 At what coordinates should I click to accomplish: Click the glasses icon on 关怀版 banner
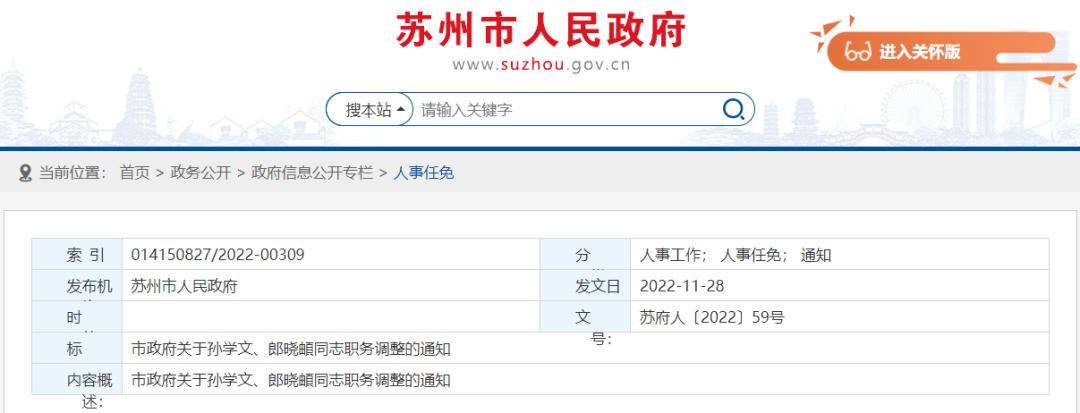tap(858, 52)
